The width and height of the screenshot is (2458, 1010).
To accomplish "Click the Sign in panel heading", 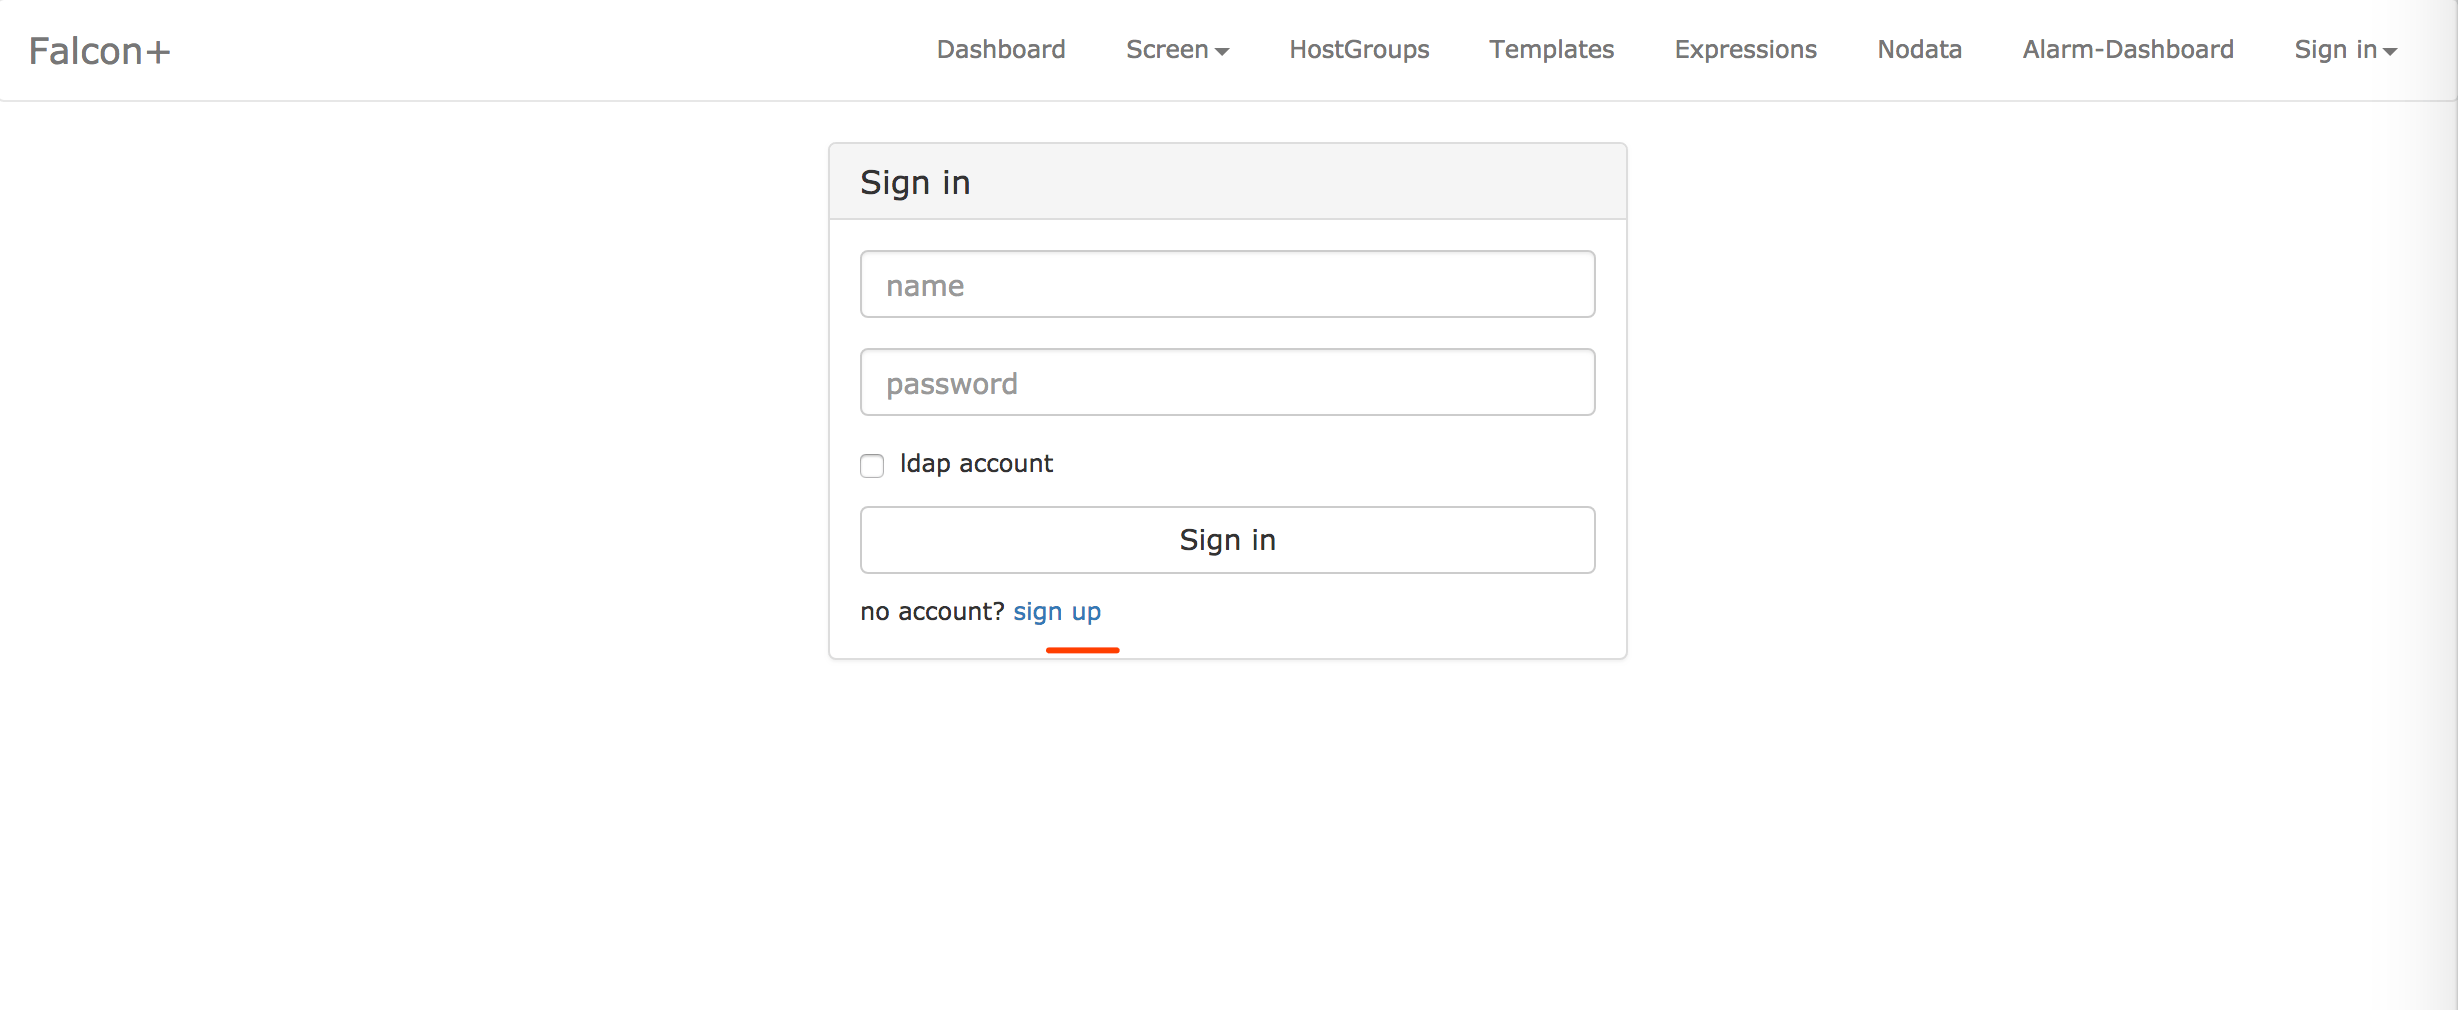I will pyautogui.click(x=915, y=183).
